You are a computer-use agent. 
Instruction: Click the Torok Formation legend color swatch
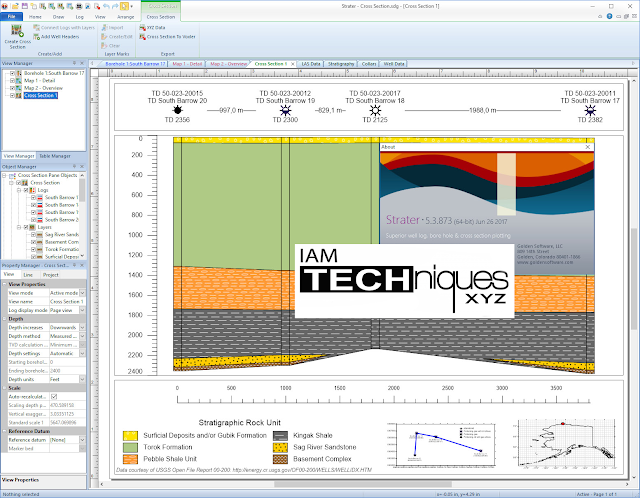click(130, 447)
